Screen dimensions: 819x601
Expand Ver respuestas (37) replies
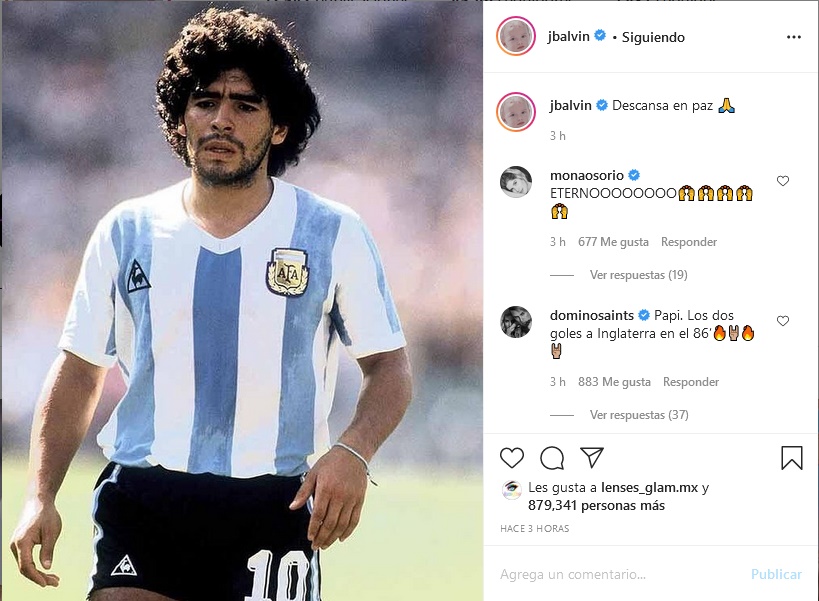[x=639, y=415]
